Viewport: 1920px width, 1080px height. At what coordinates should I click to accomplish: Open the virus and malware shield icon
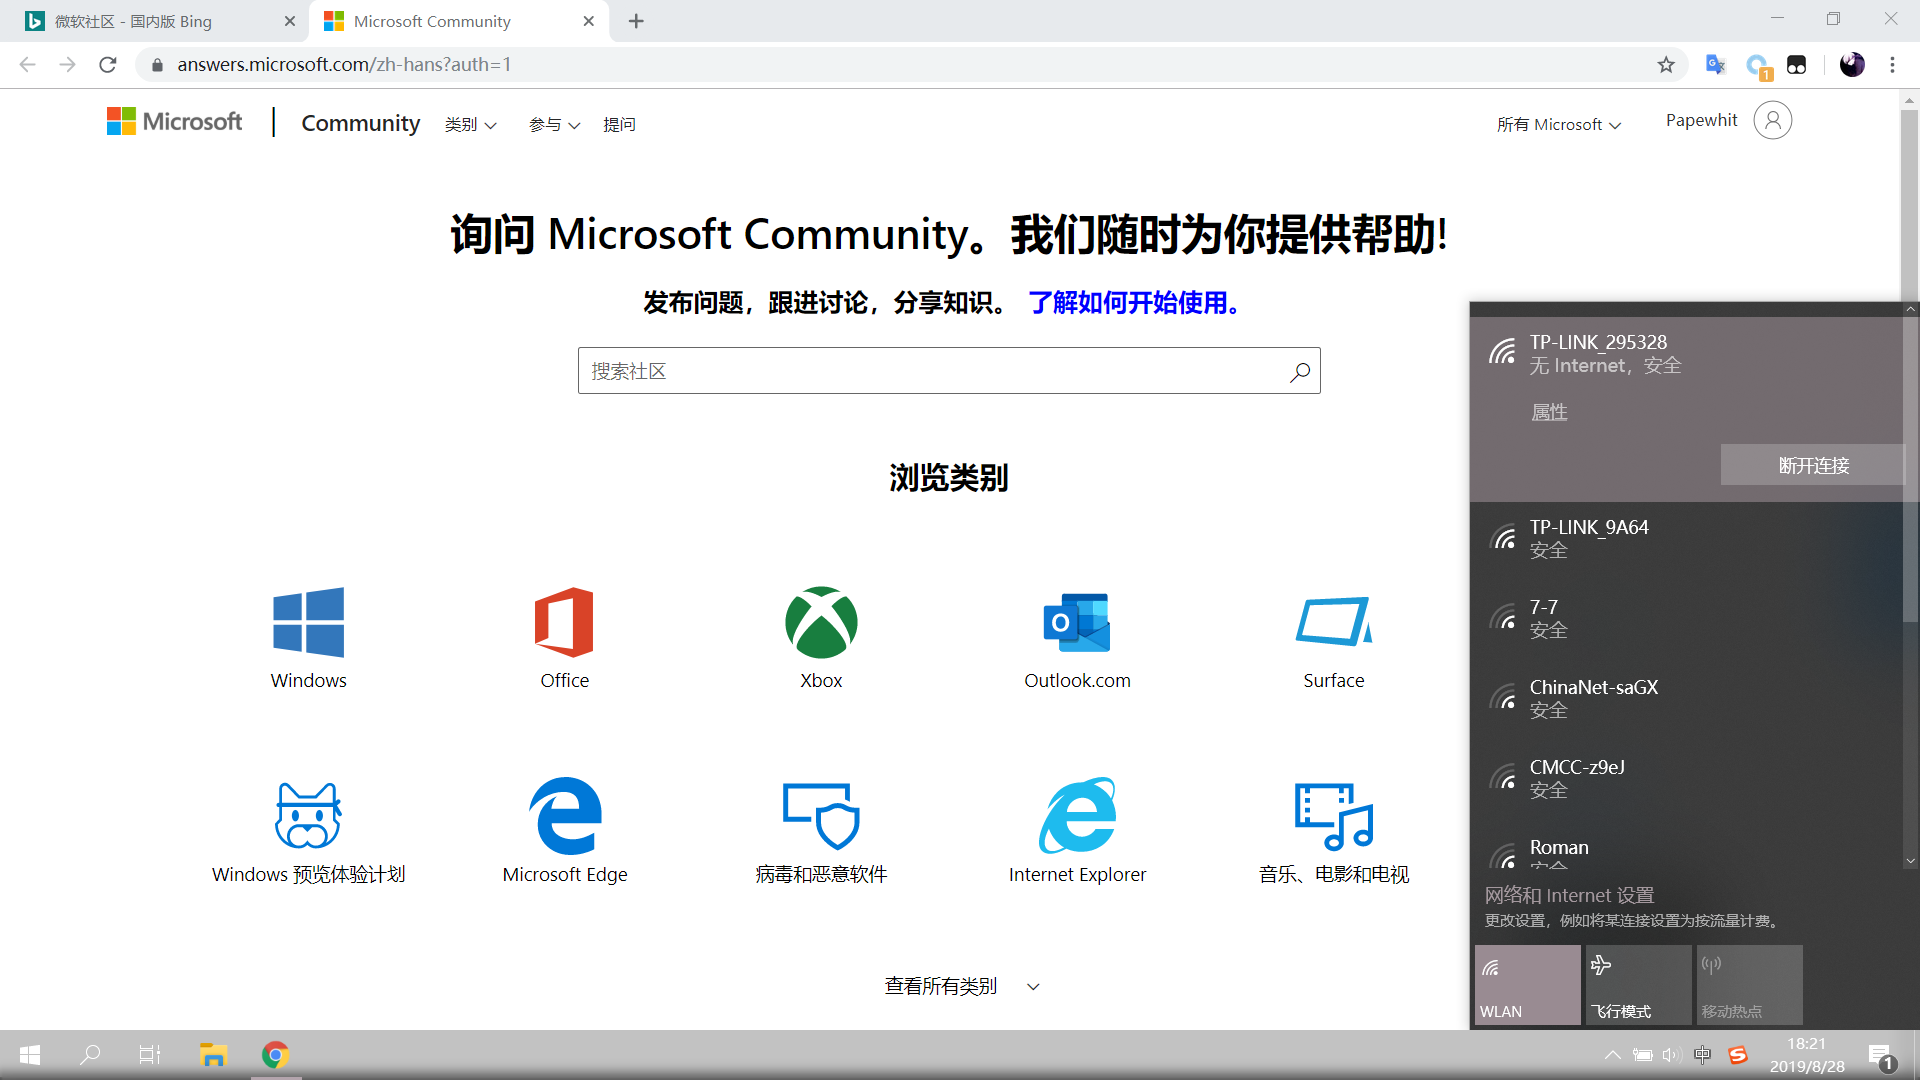(x=821, y=815)
